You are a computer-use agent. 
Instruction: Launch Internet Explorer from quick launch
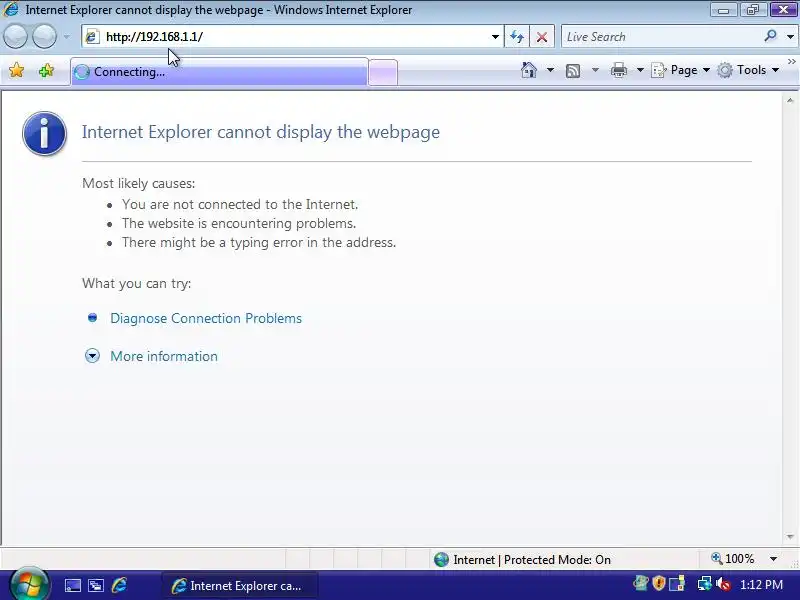pos(120,585)
